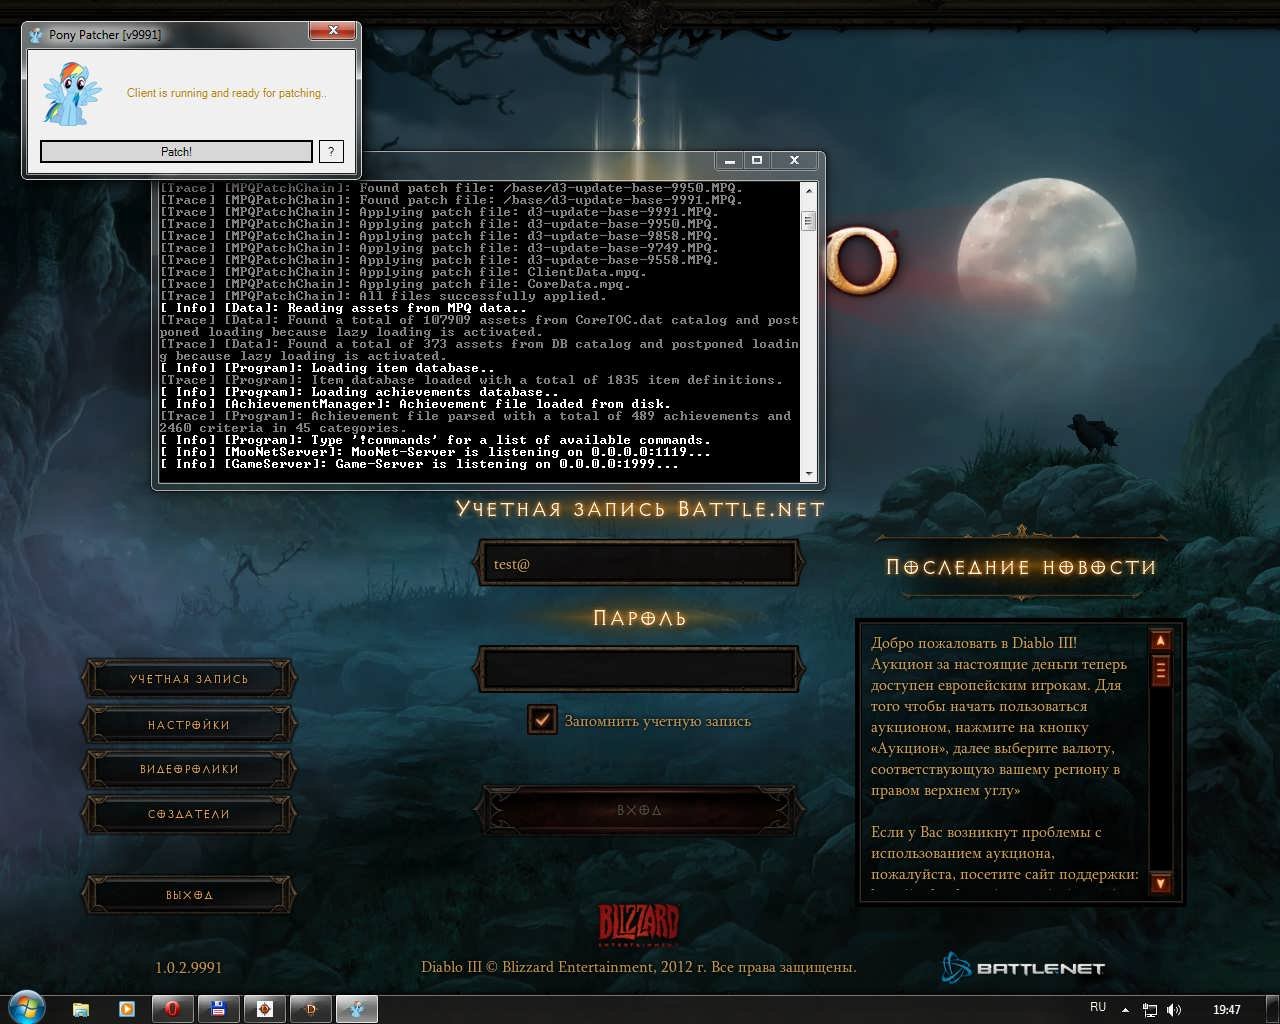Show hidden tray icons arrow
The height and width of the screenshot is (1024, 1280).
(x=1126, y=1010)
